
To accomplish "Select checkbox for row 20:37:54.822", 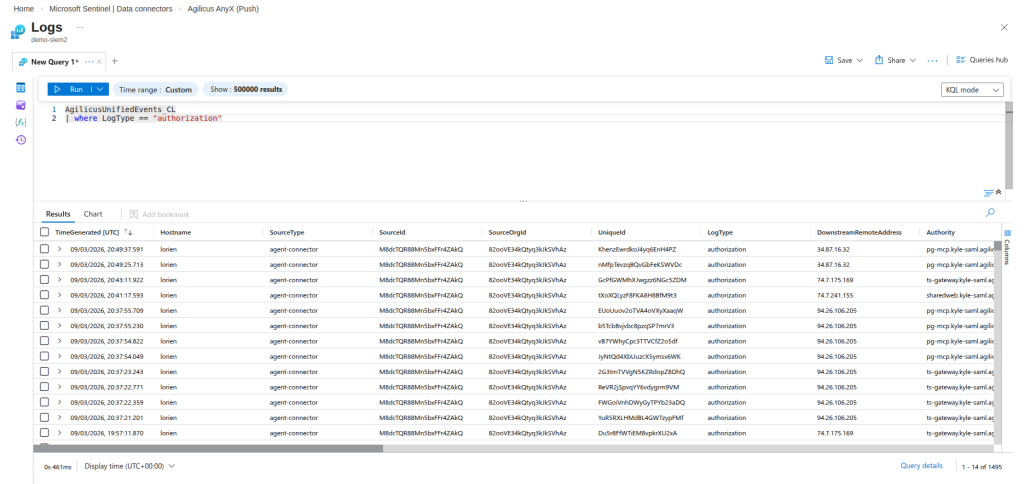I will tap(44, 340).
